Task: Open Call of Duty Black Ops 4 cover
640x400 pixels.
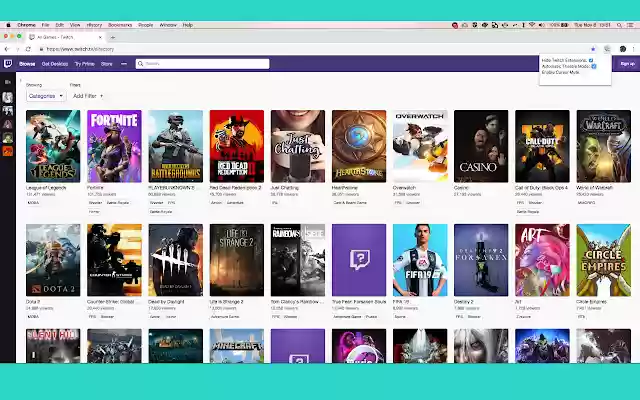Action: point(542,146)
